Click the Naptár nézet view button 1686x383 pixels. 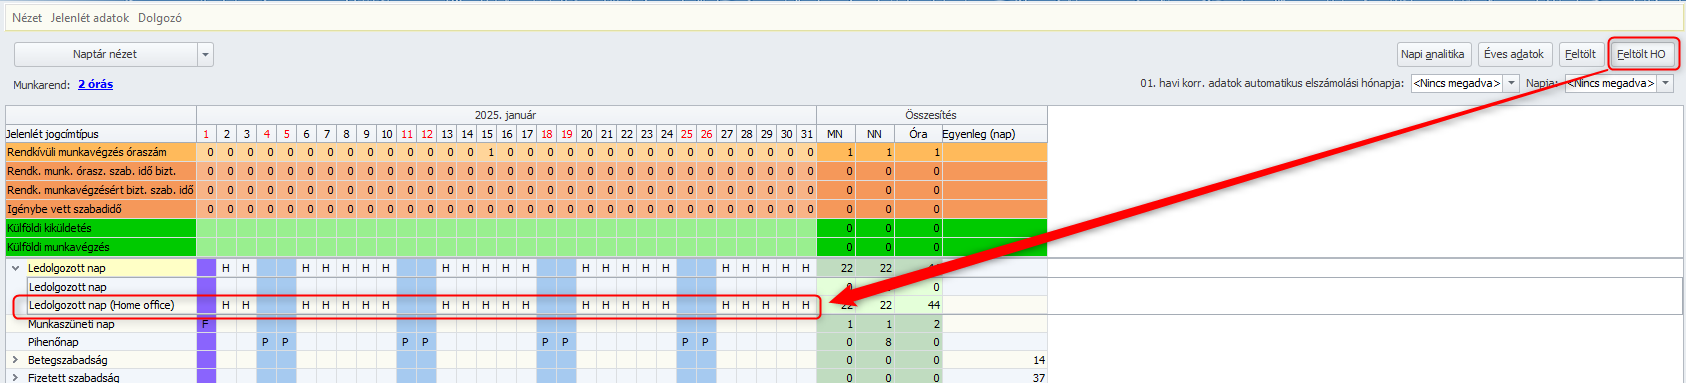(105, 54)
